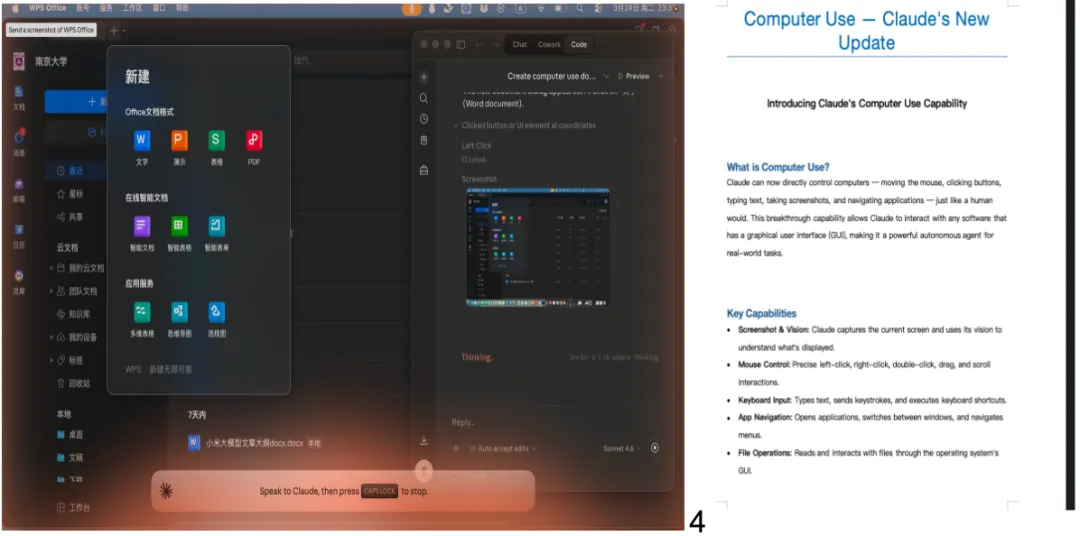Click search icon in Claude sidebar
This screenshot has width=1080, height=536.
424,98
